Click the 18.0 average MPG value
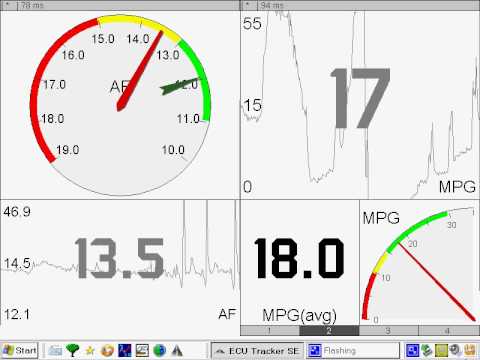 pos(299,259)
